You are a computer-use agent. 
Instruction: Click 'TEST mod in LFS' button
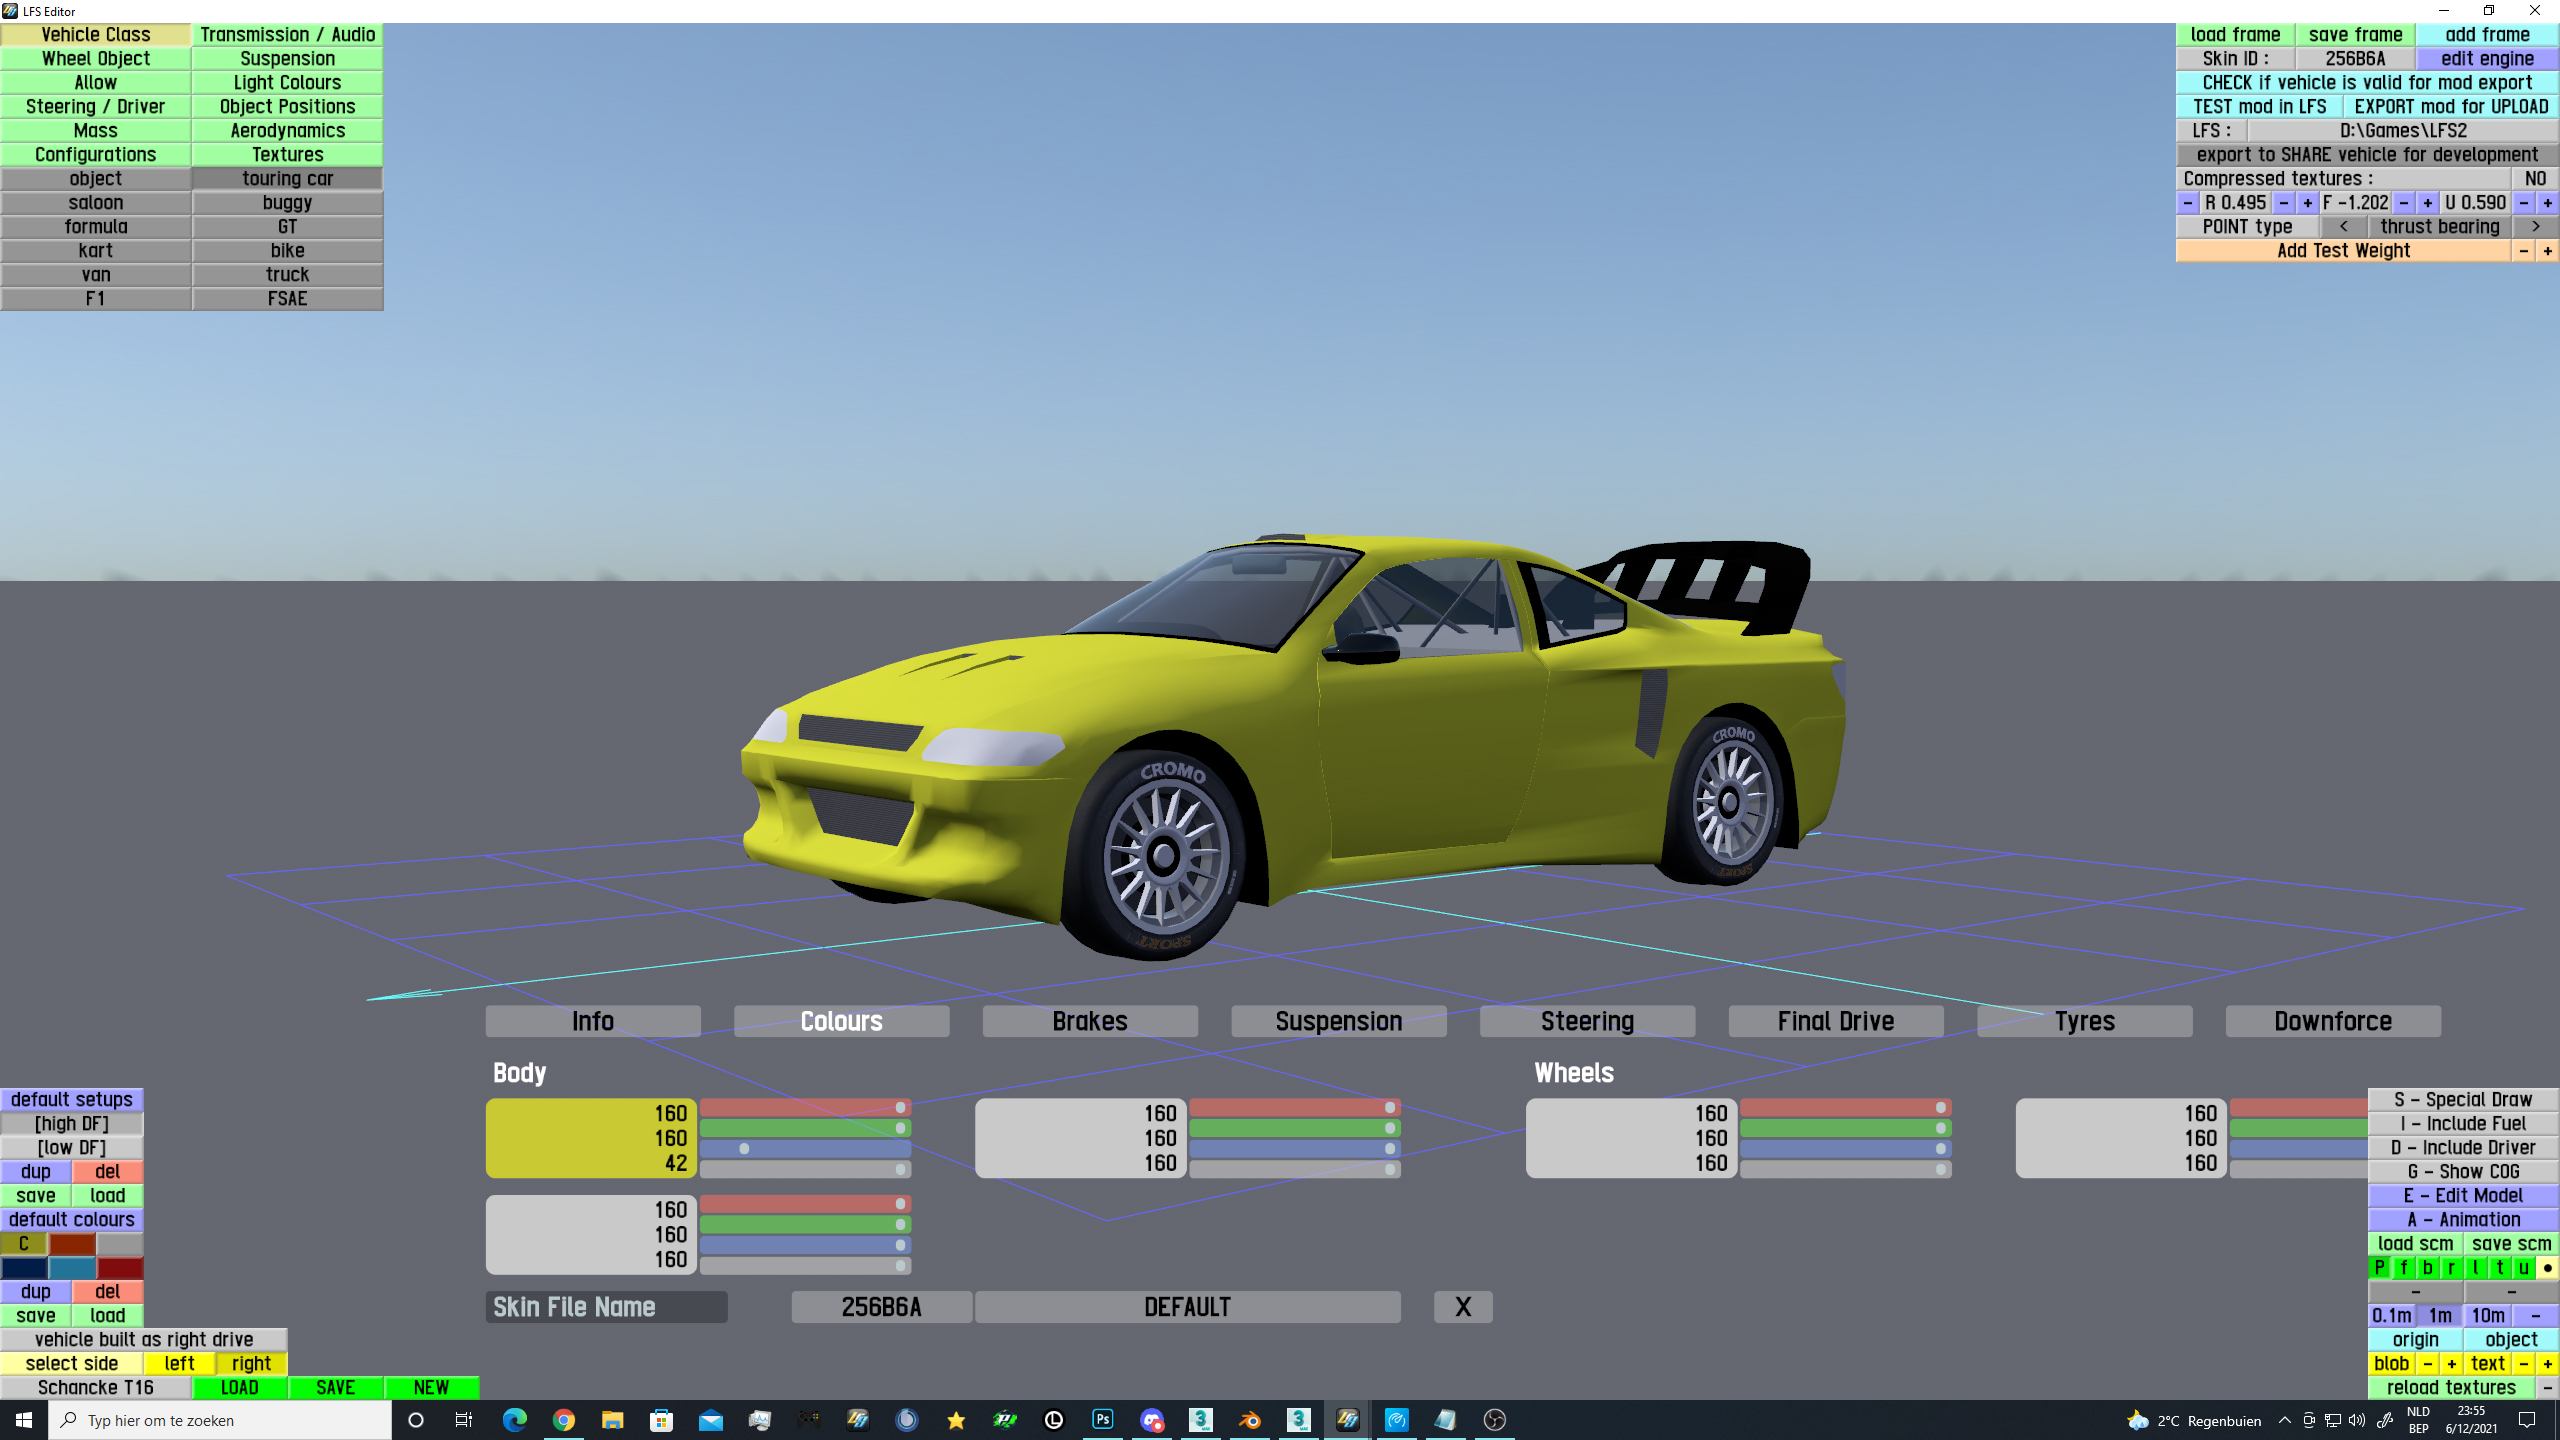pyautogui.click(x=2259, y=107)
